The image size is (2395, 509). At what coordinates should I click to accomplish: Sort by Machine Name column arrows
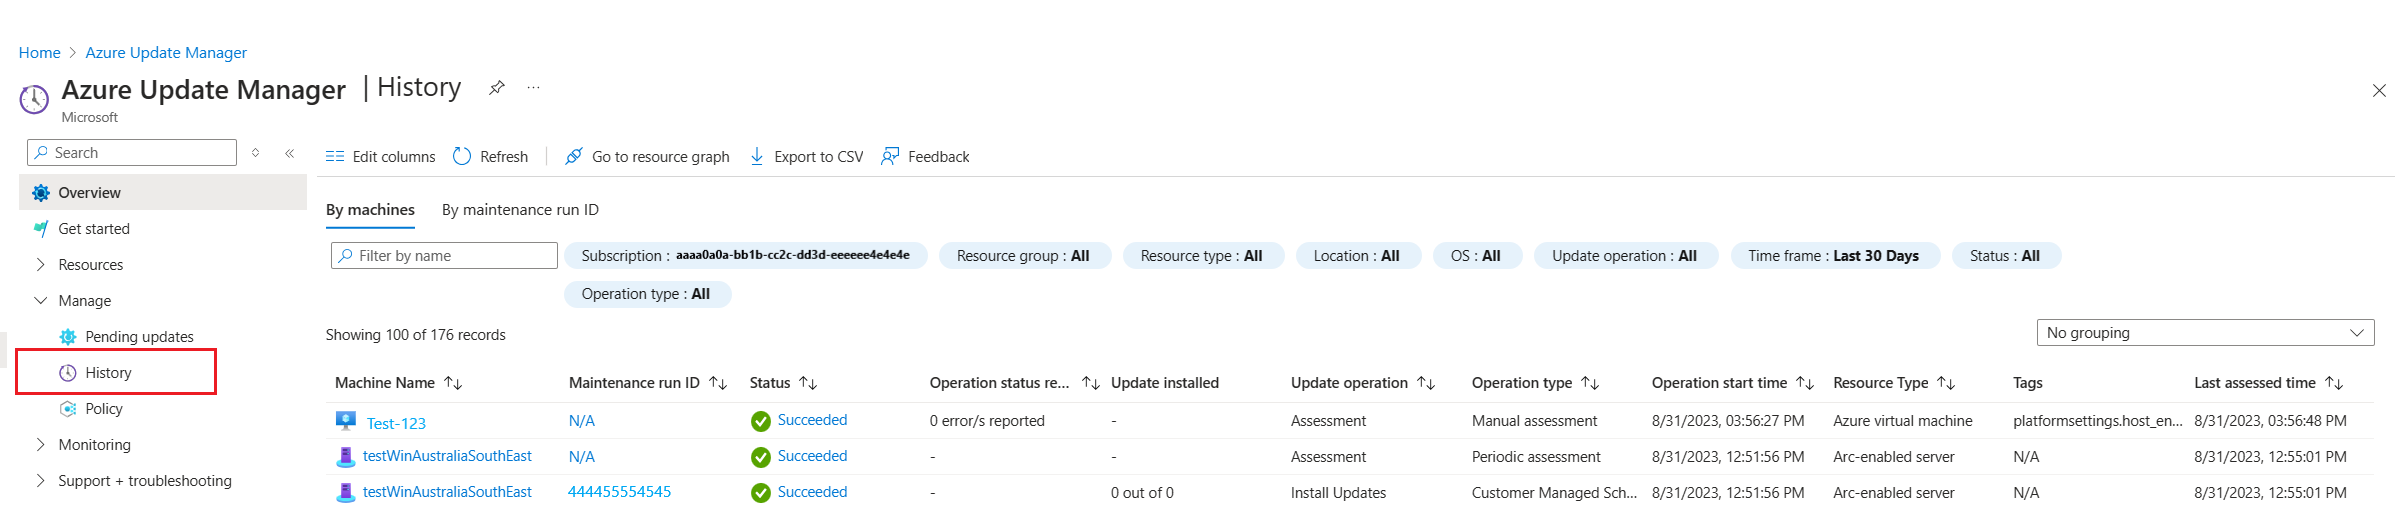click(453, 383)
